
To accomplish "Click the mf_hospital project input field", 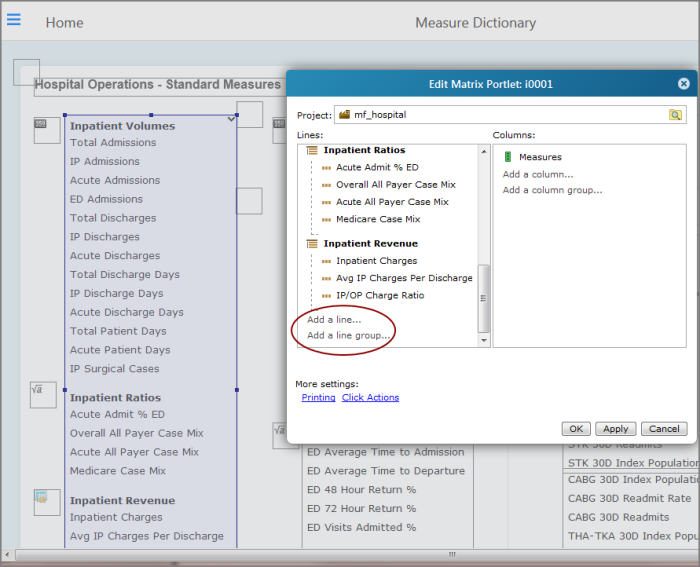I will (x=510, y=115).
